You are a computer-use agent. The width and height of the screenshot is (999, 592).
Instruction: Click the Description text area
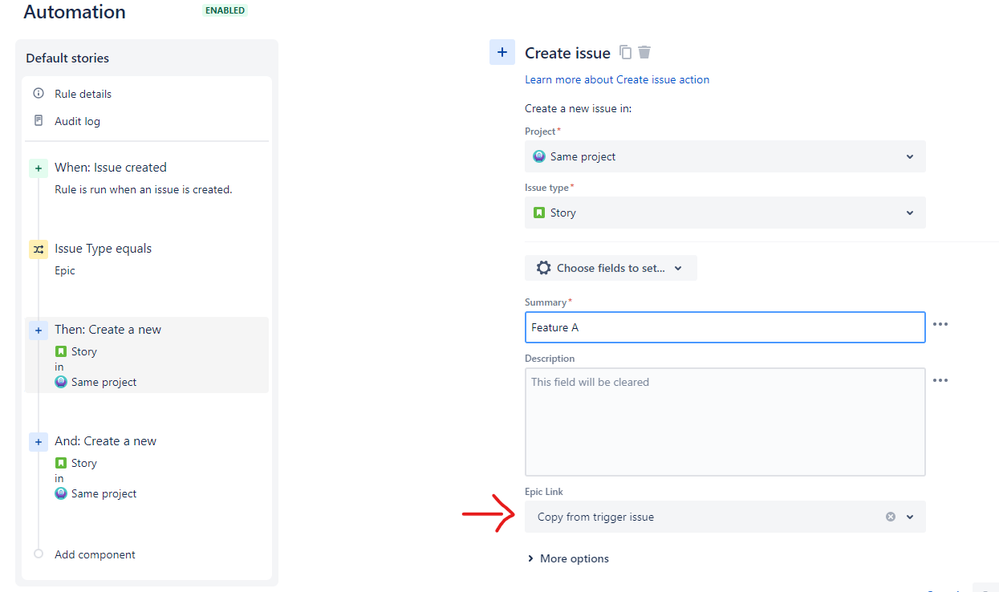(x=725, y=422)
